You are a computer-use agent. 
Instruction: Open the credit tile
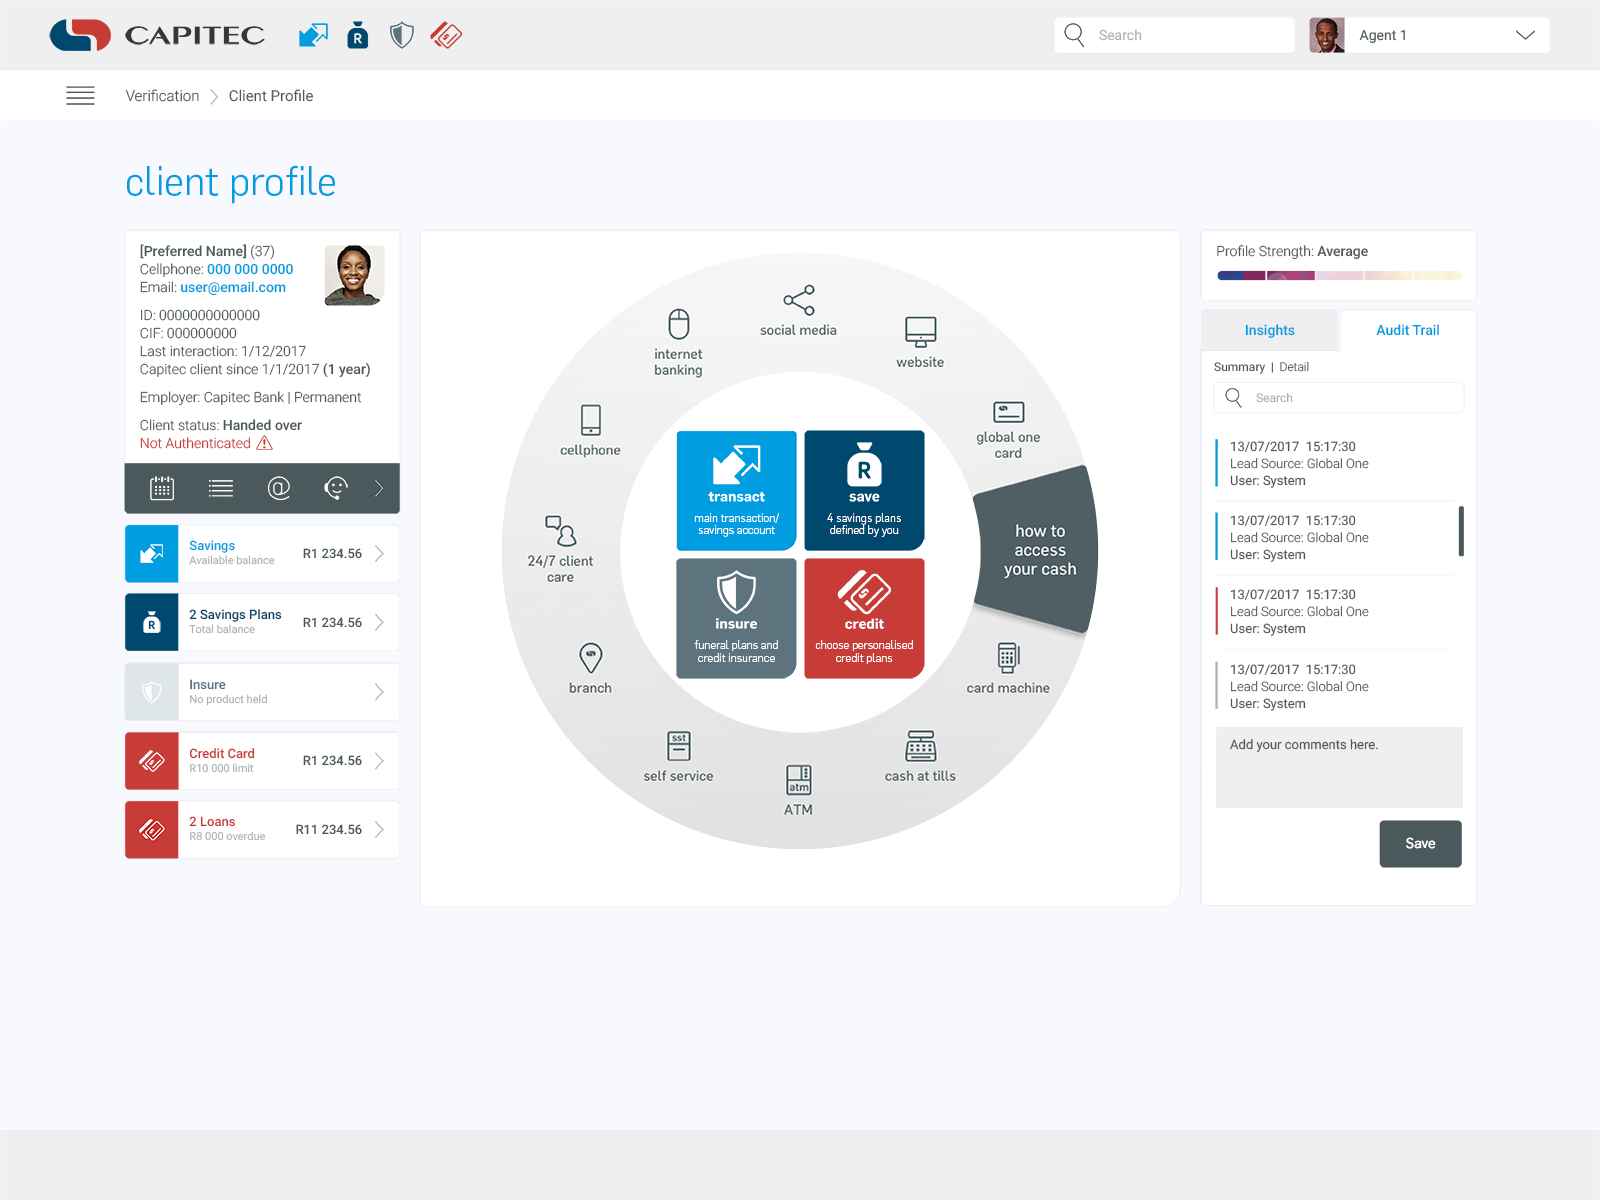pyautogui.click(x=865, y=619)
